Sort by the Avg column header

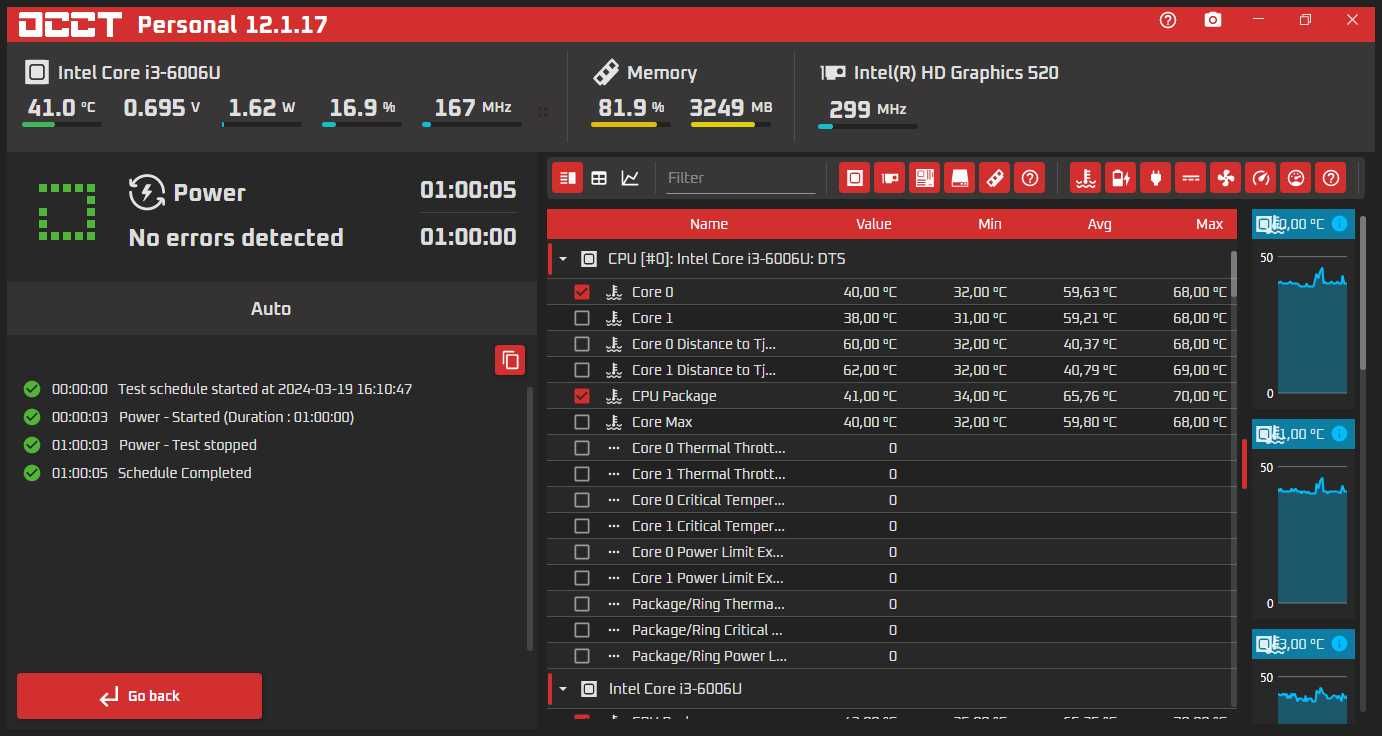tap(1100, 224)
